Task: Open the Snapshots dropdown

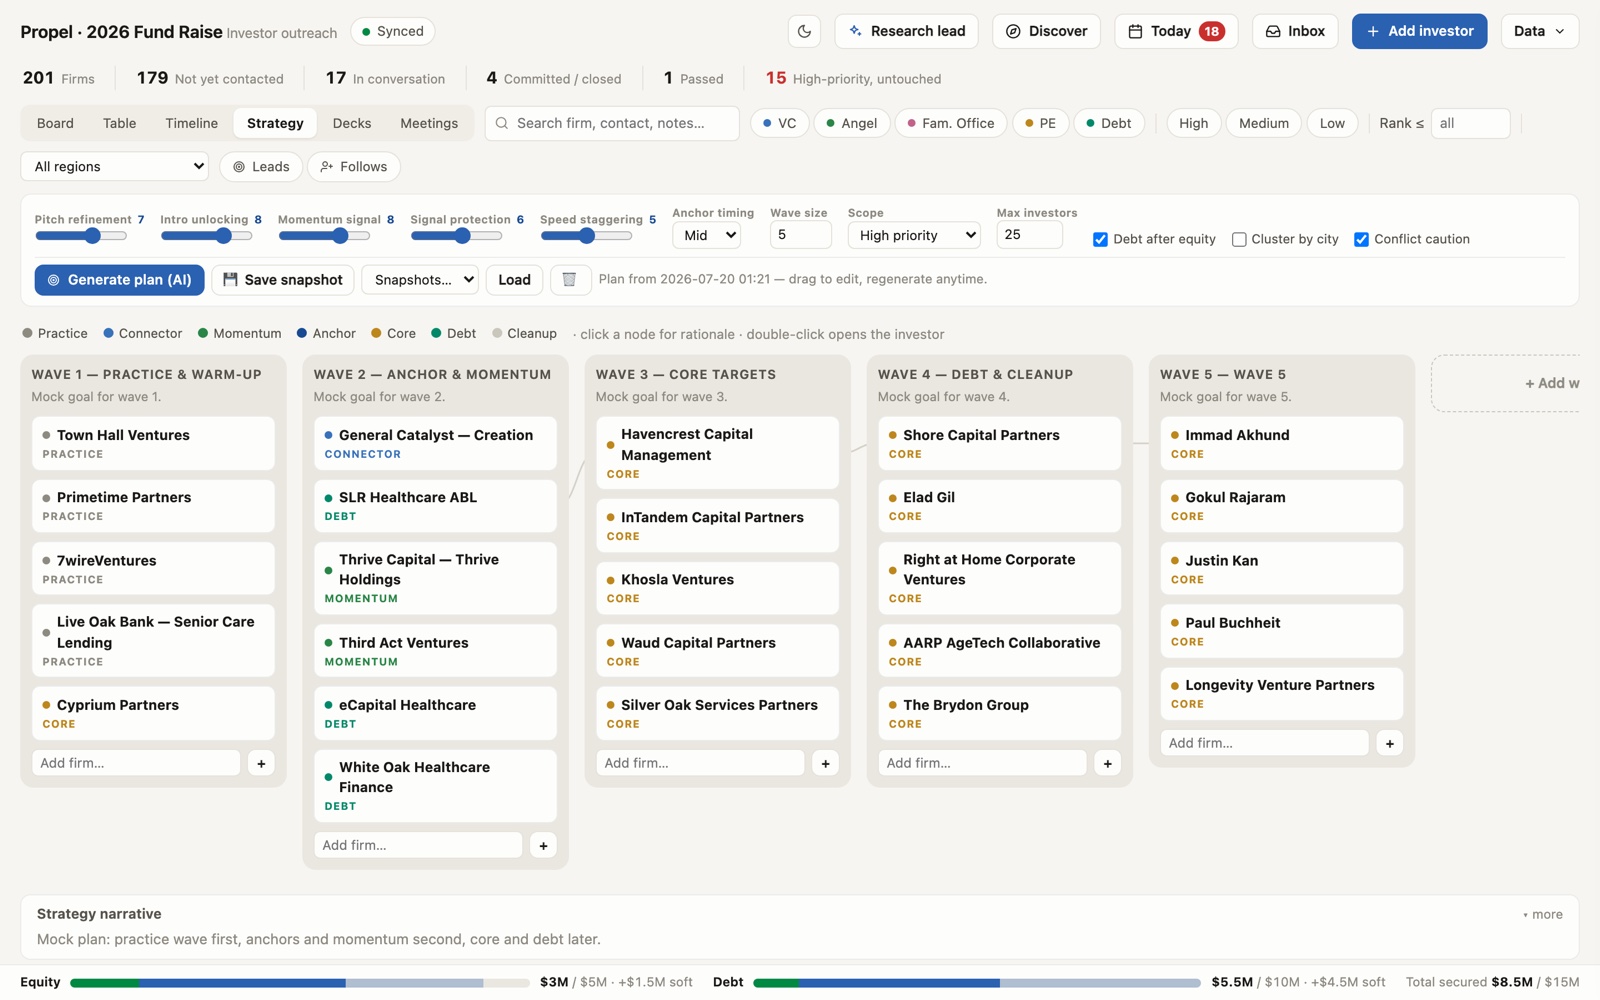Action: 420,280
